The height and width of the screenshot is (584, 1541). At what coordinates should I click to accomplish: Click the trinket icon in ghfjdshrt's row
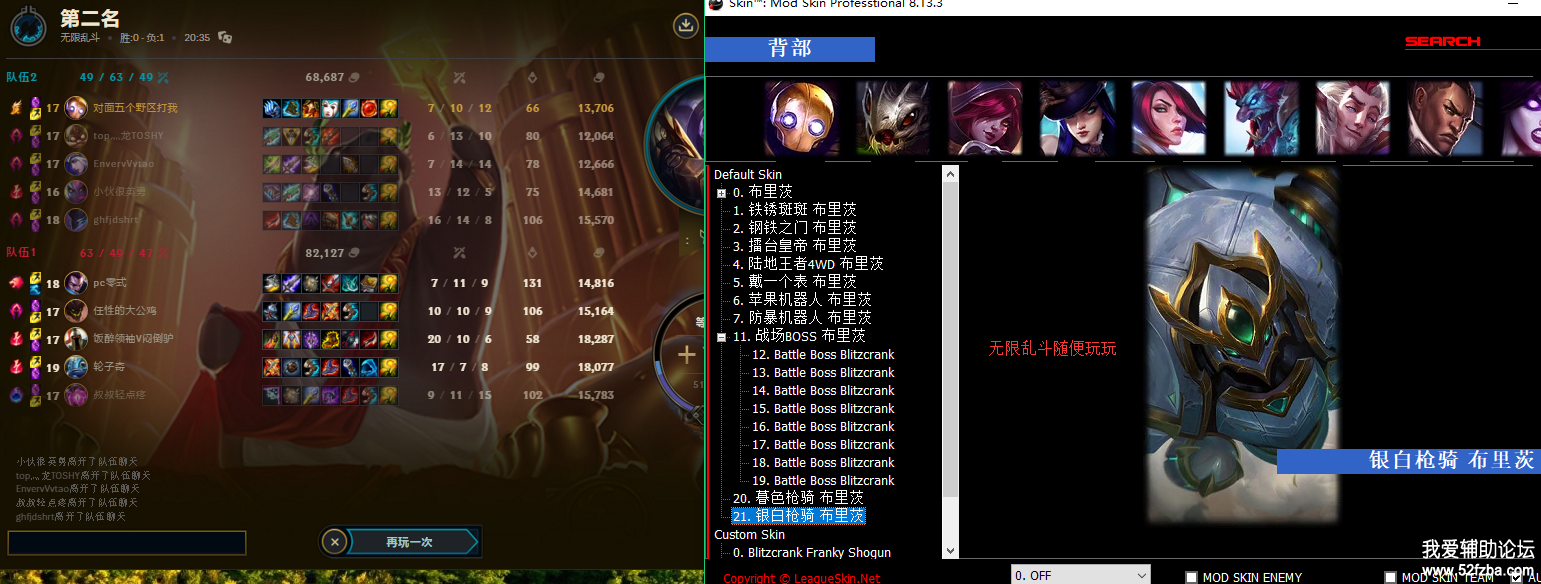[389, 220]
